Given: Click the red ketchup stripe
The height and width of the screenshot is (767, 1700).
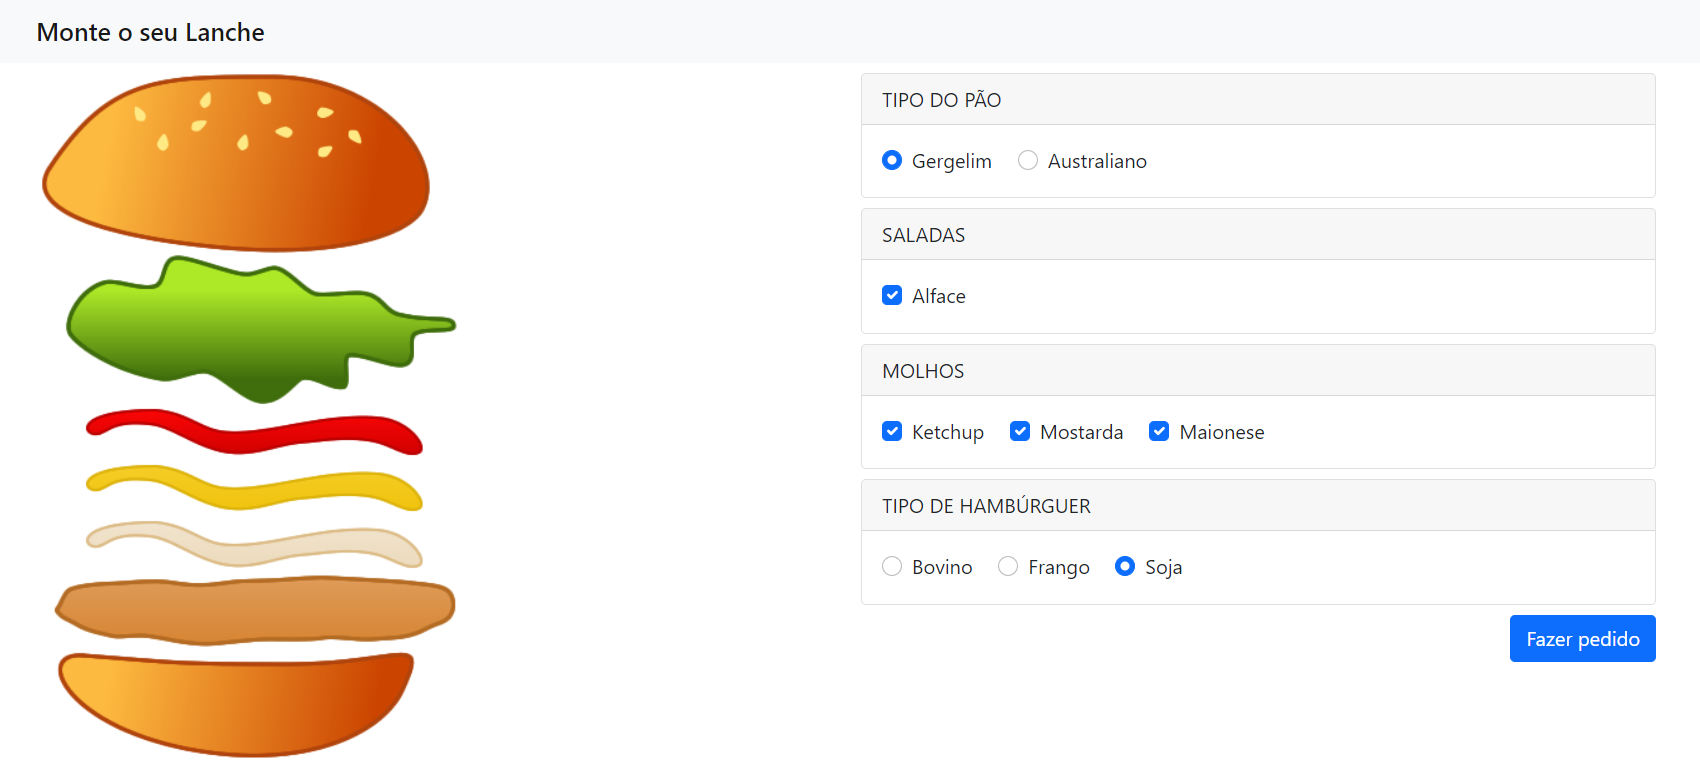Looking at the screenshot, I should point(254,432).
